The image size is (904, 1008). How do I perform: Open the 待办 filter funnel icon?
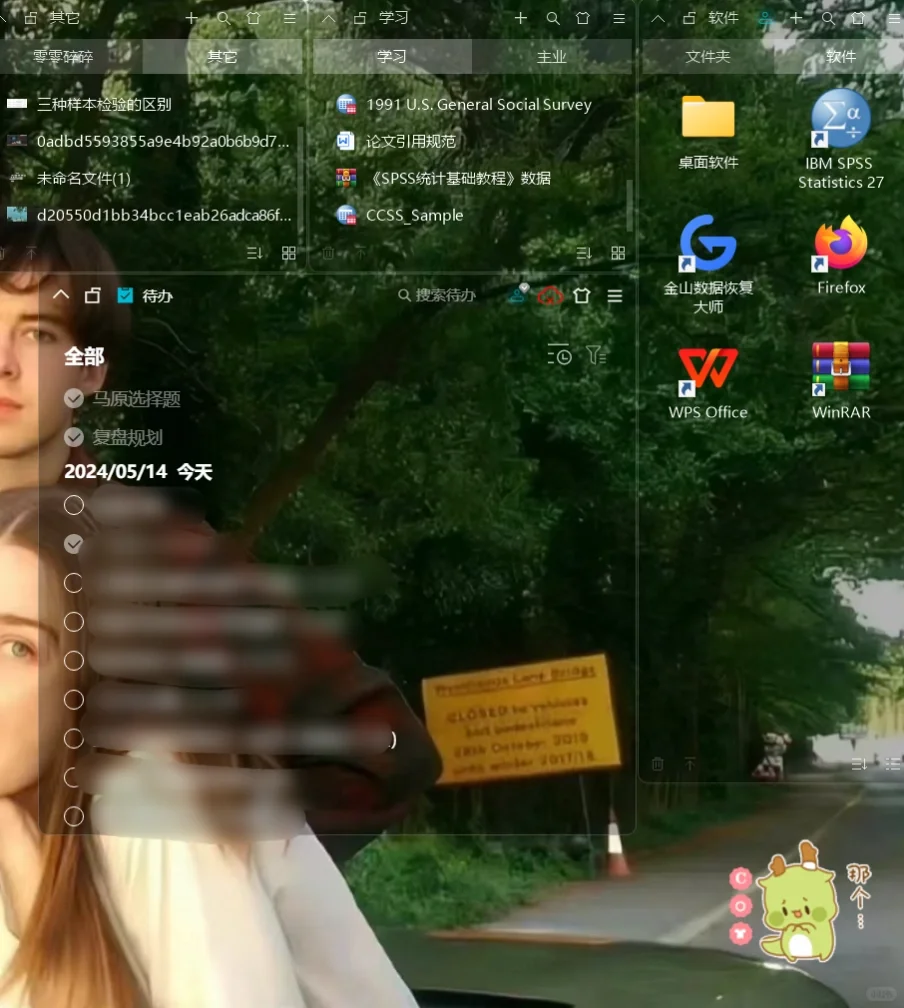[596, 355]
